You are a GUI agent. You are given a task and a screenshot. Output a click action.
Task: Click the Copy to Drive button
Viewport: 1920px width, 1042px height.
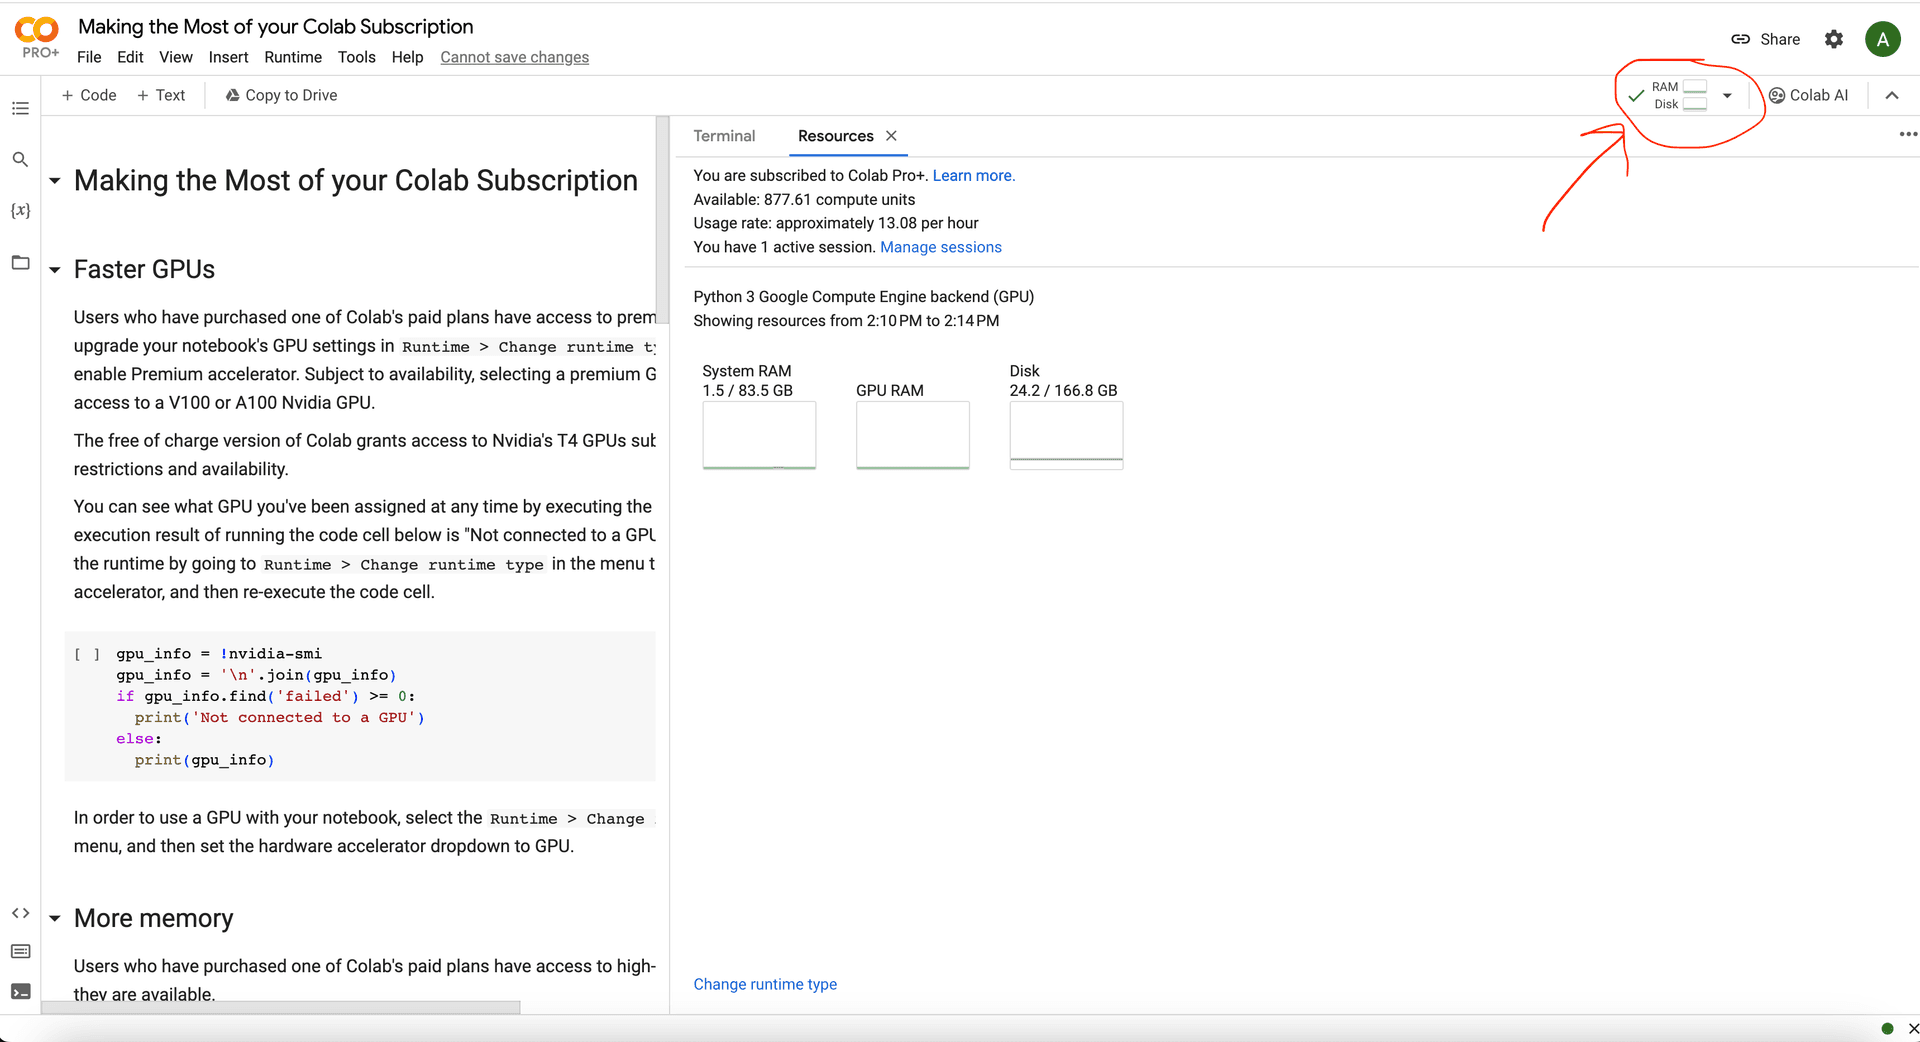click(281, 95)
